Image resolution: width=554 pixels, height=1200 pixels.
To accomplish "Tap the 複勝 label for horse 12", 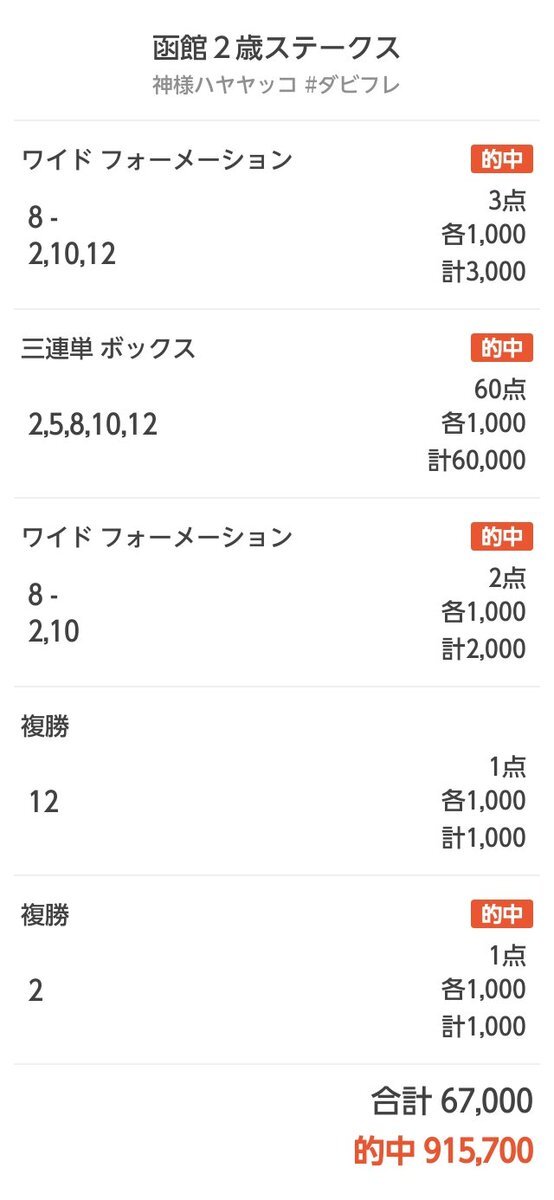I will pyautogui.click(x=45, y=727).
